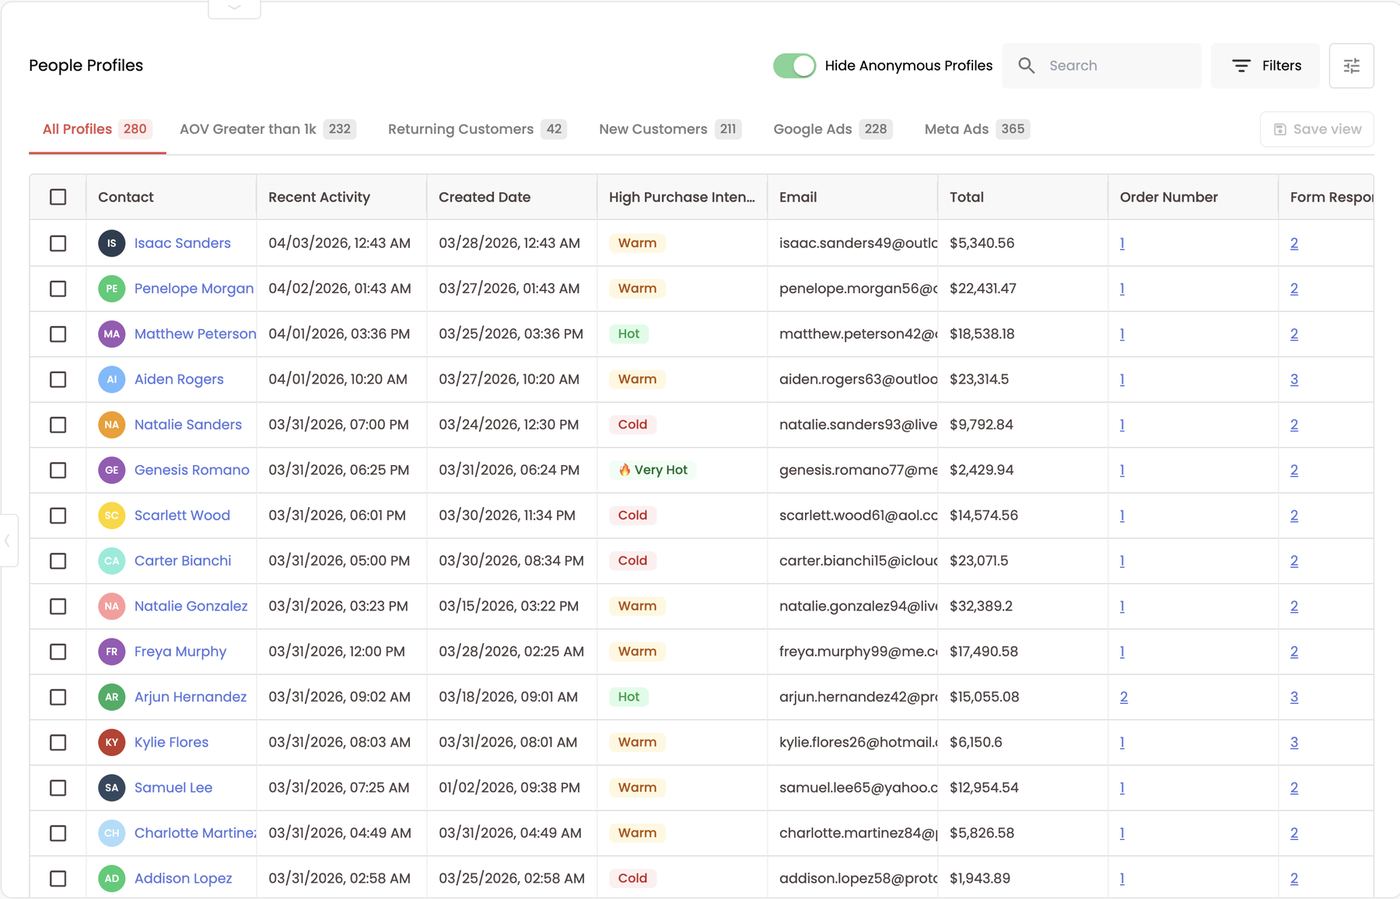Click Addison Lopez AD avatar
Screen dimensions: 1400x899
(x=111, y=878)
